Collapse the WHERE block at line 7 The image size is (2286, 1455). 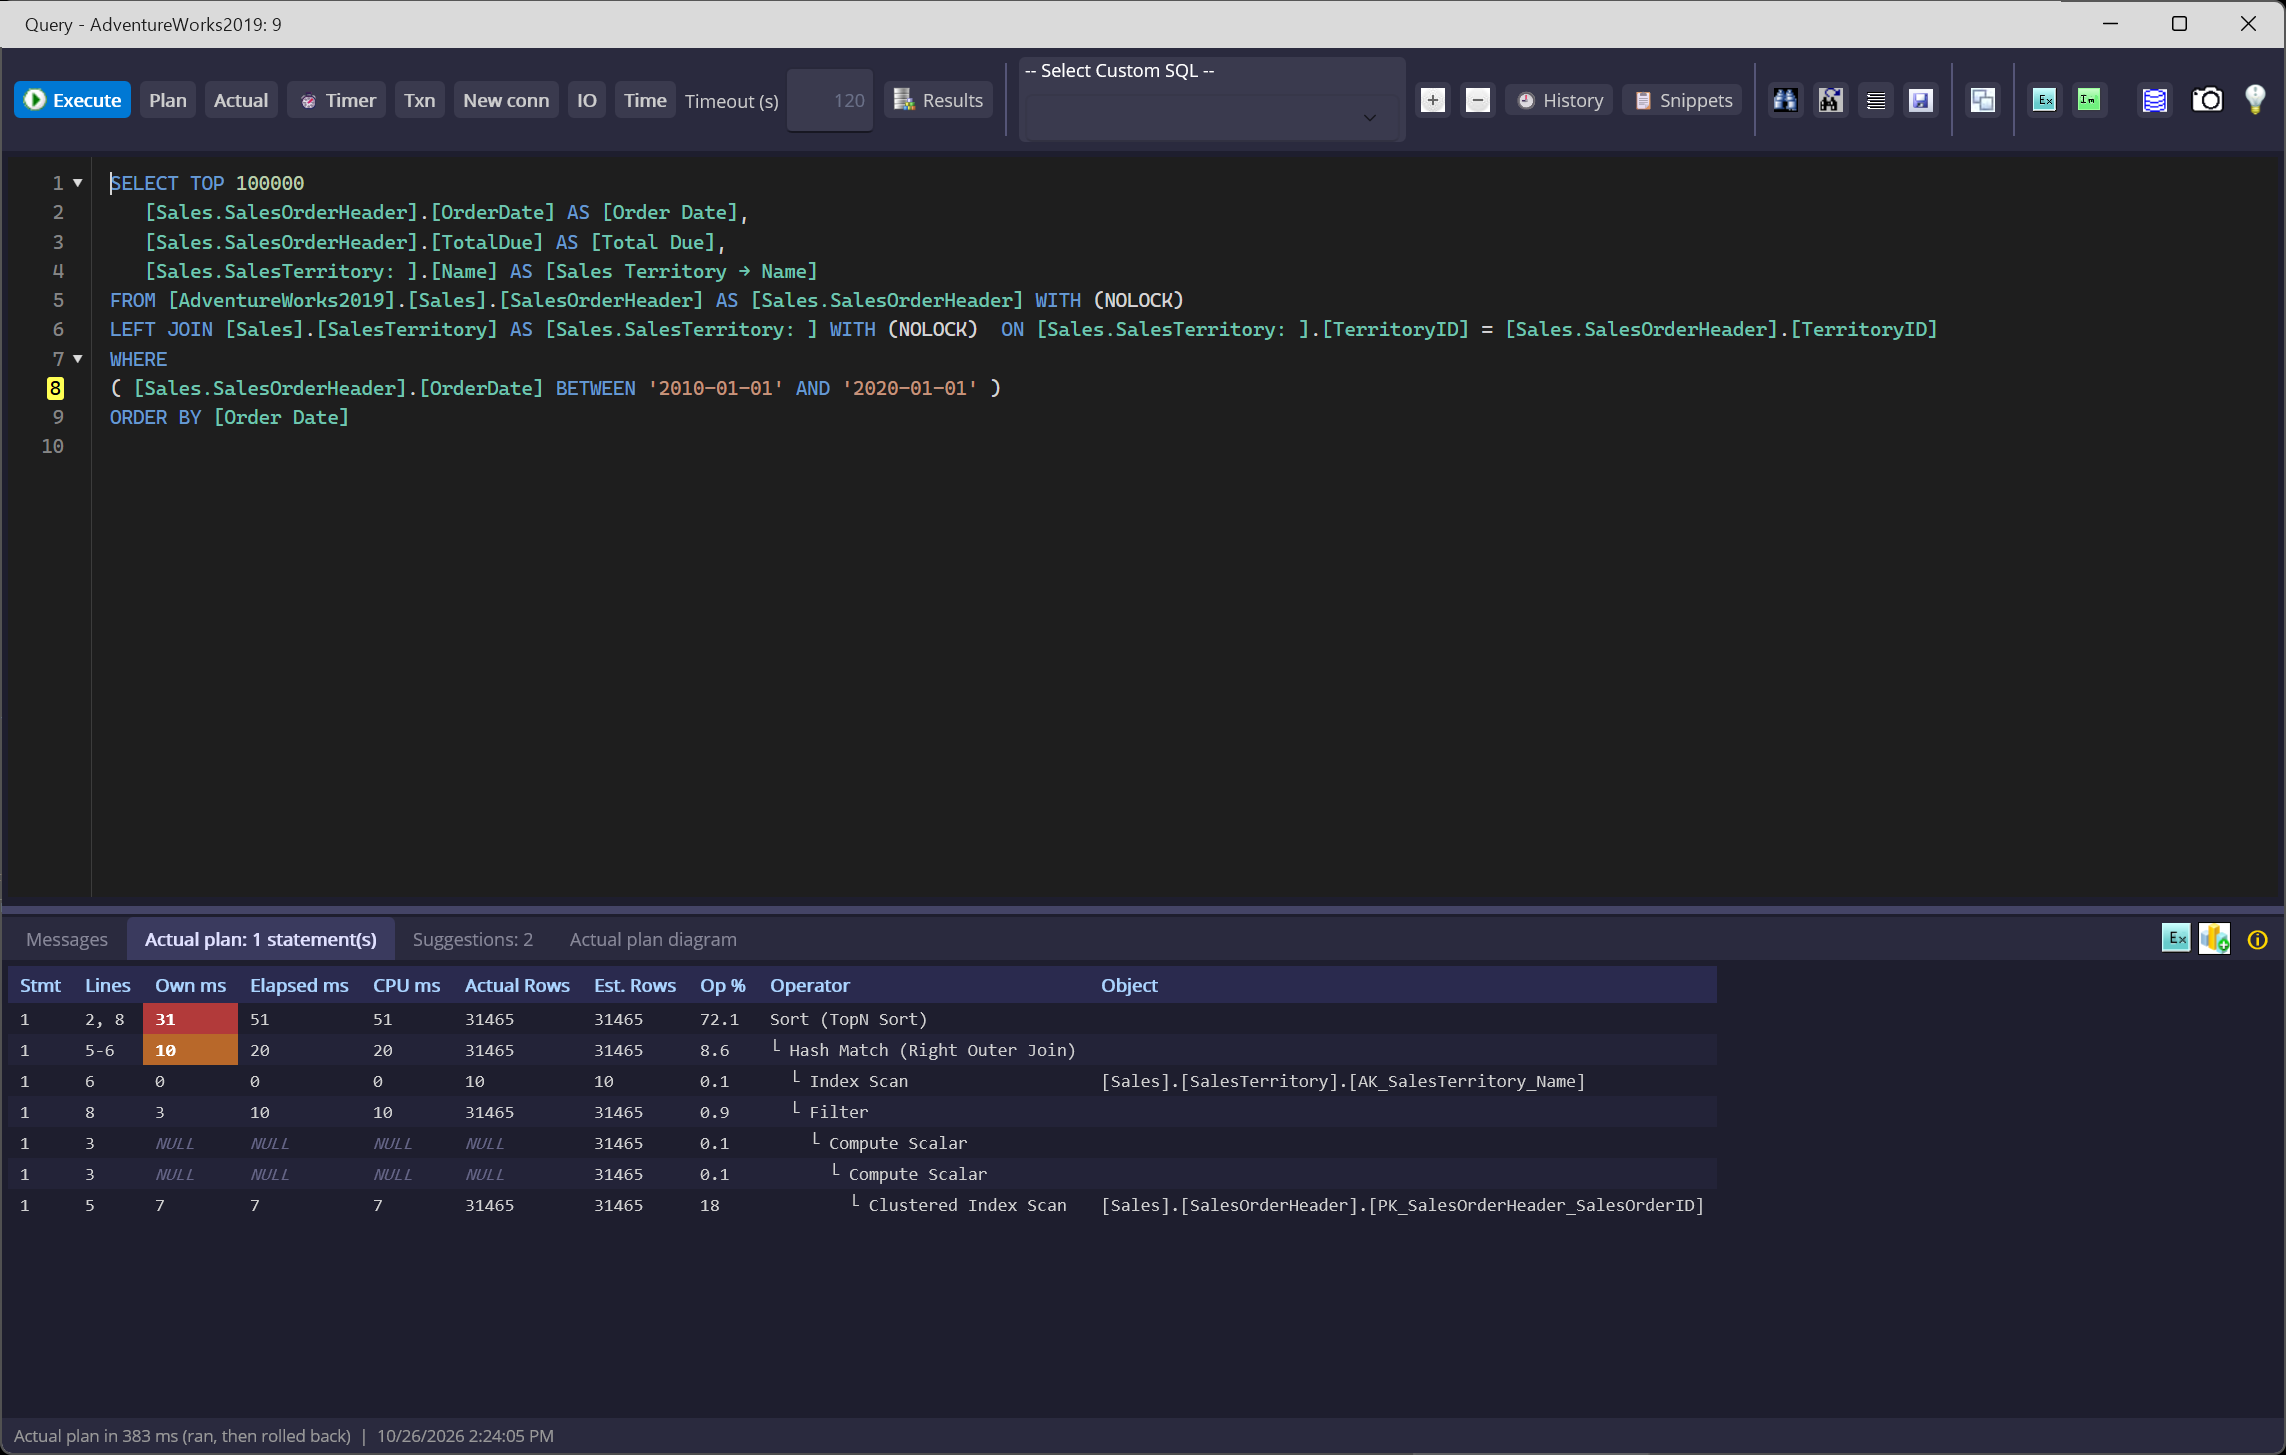(78, 359)
